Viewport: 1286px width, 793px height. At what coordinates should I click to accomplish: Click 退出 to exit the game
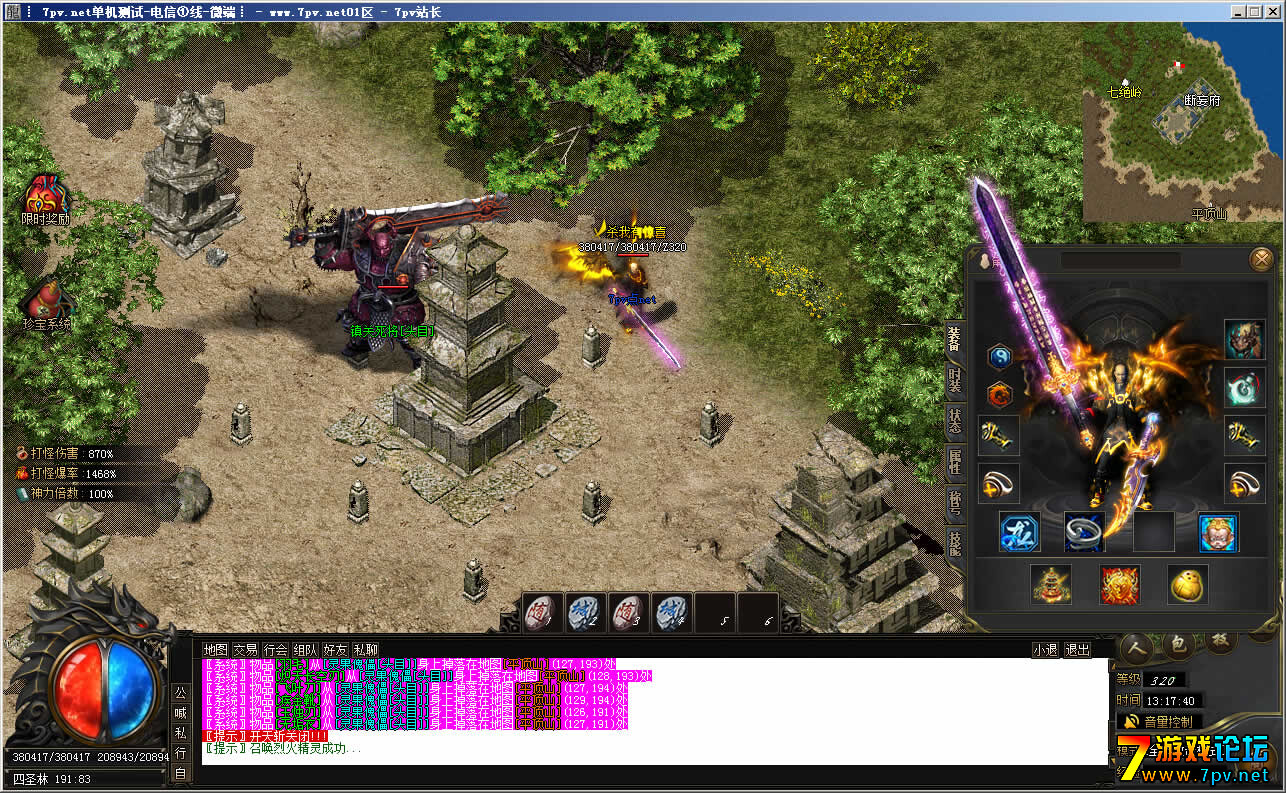[x=1078, y=649]
